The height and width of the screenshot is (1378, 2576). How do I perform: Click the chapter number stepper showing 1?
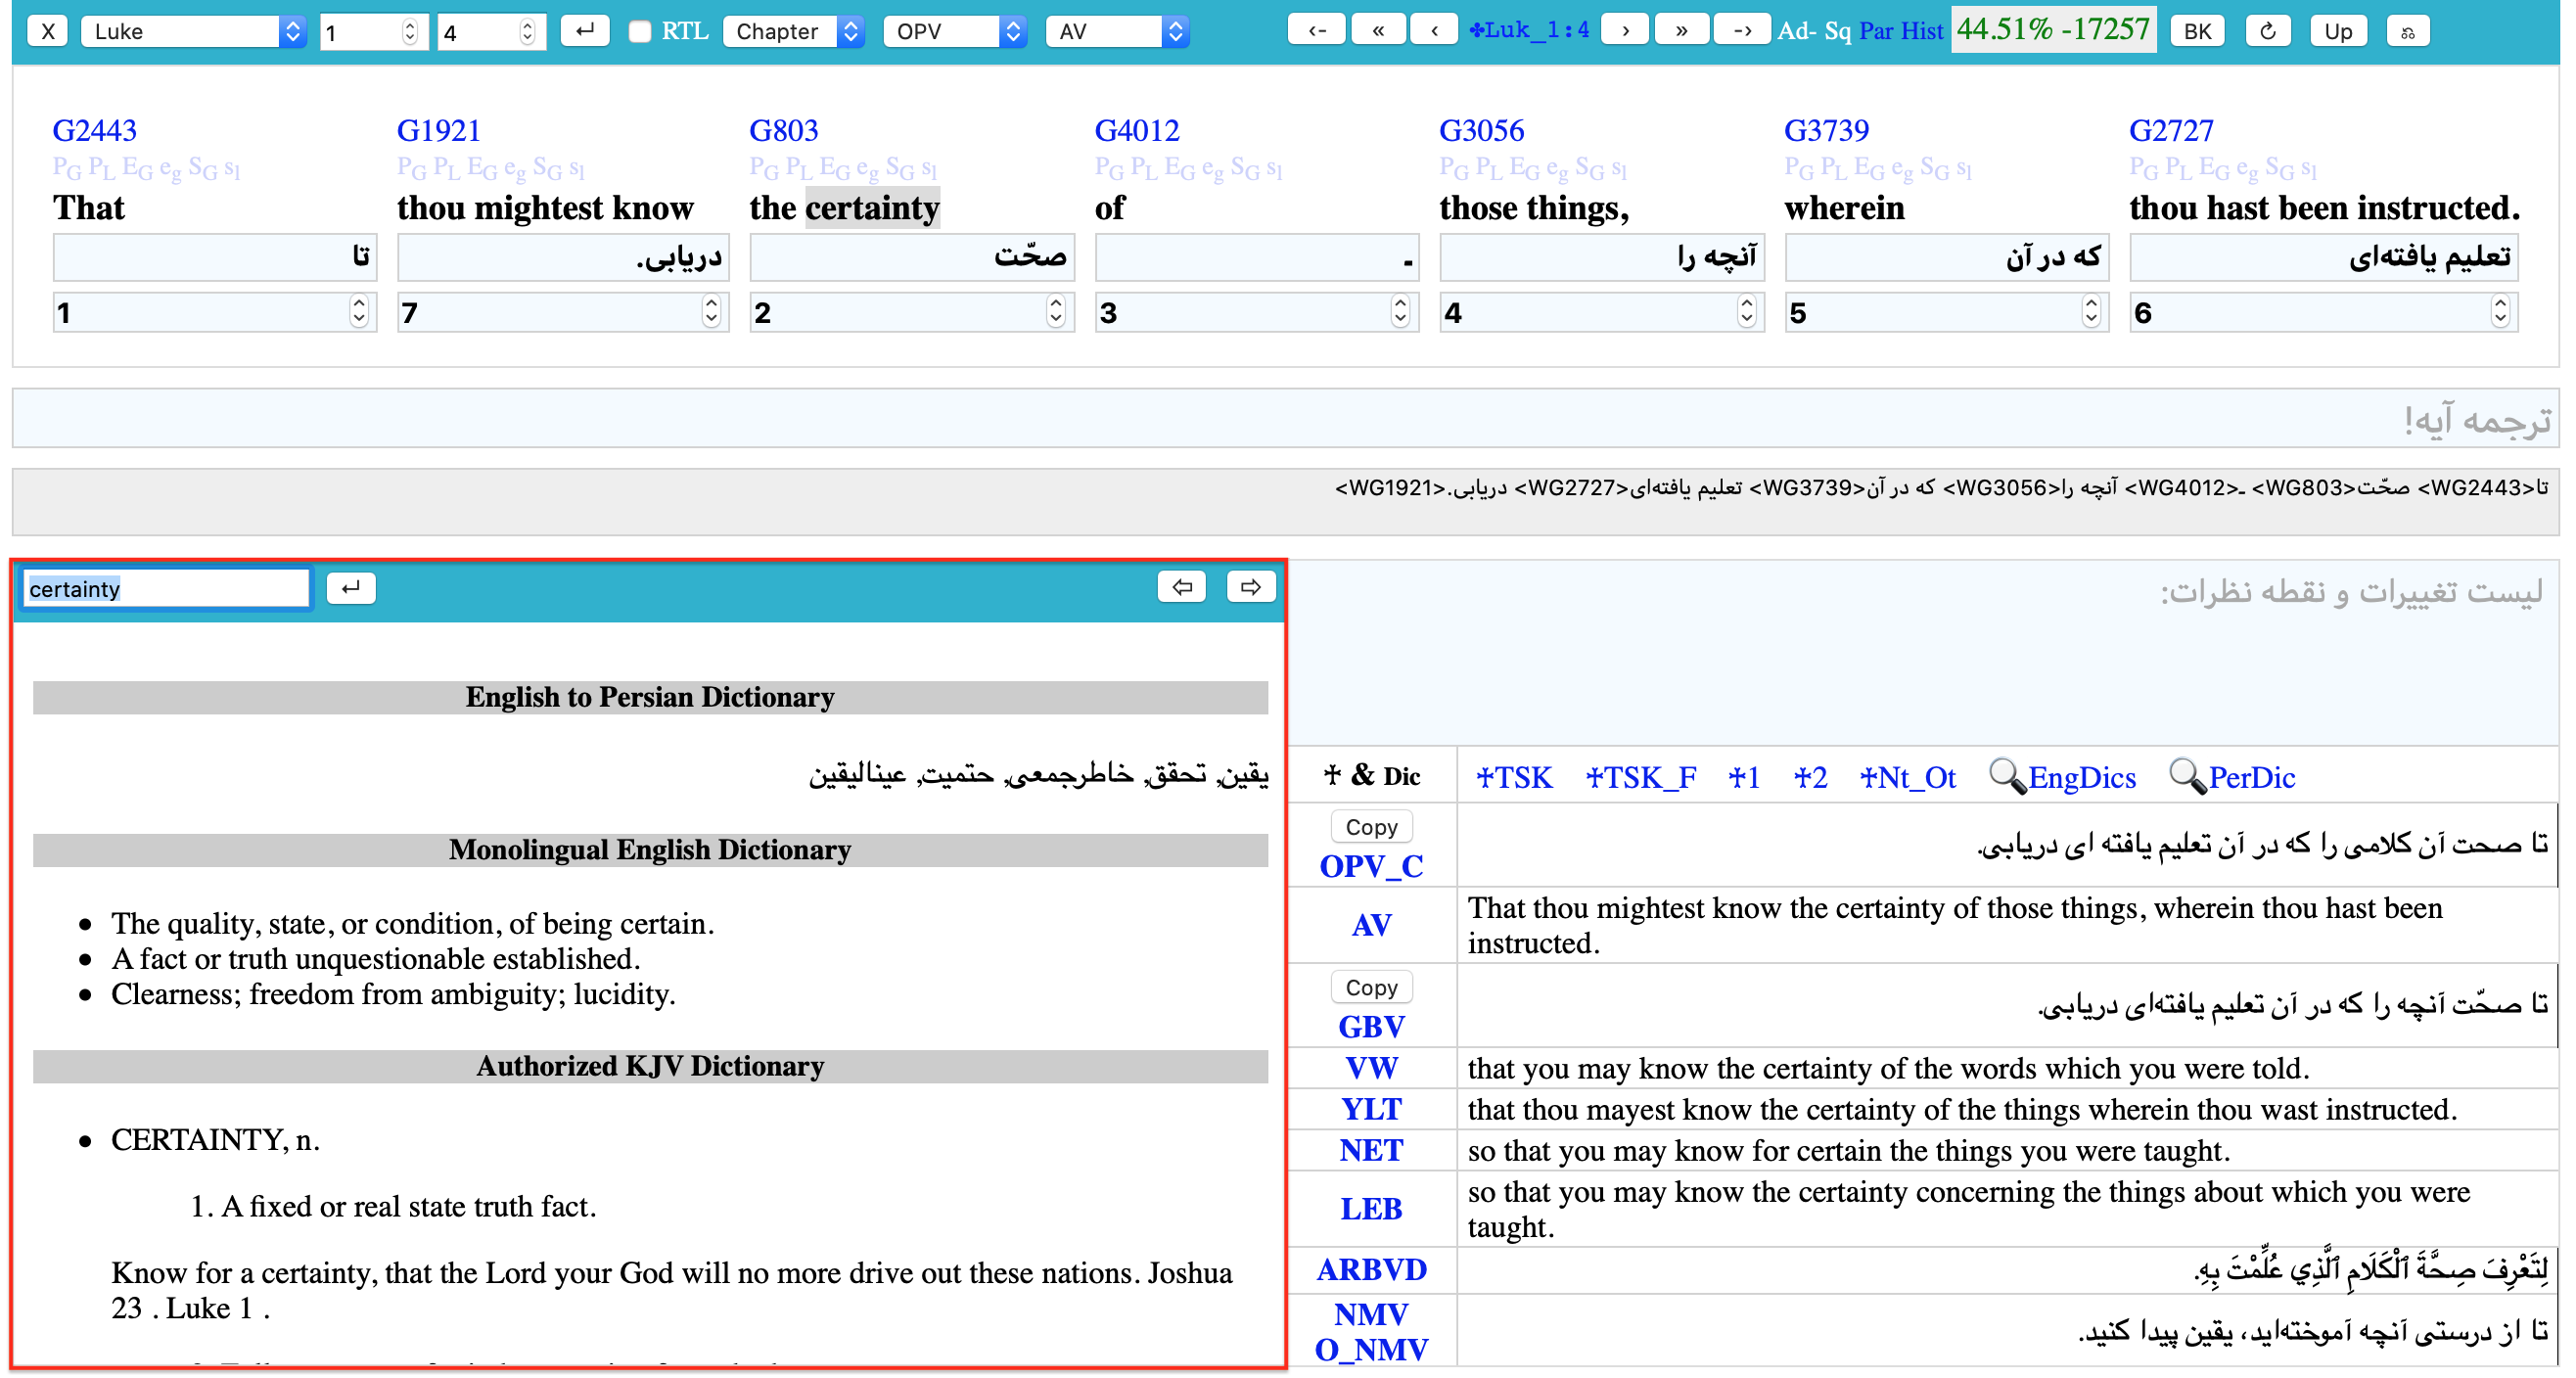click(373, 32)
